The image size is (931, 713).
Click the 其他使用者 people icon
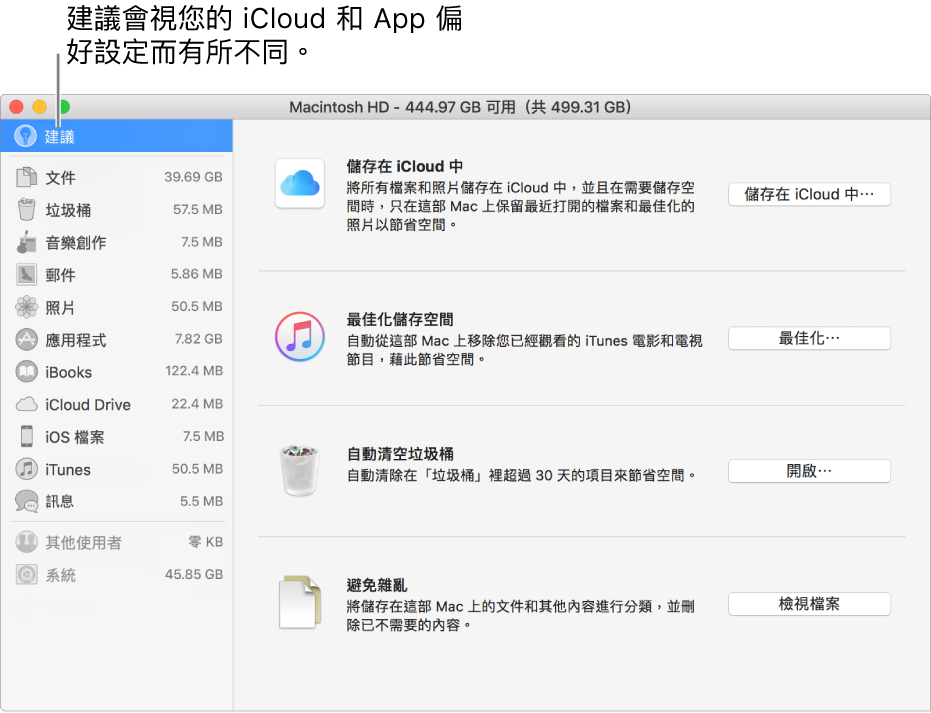pos(27,542)
